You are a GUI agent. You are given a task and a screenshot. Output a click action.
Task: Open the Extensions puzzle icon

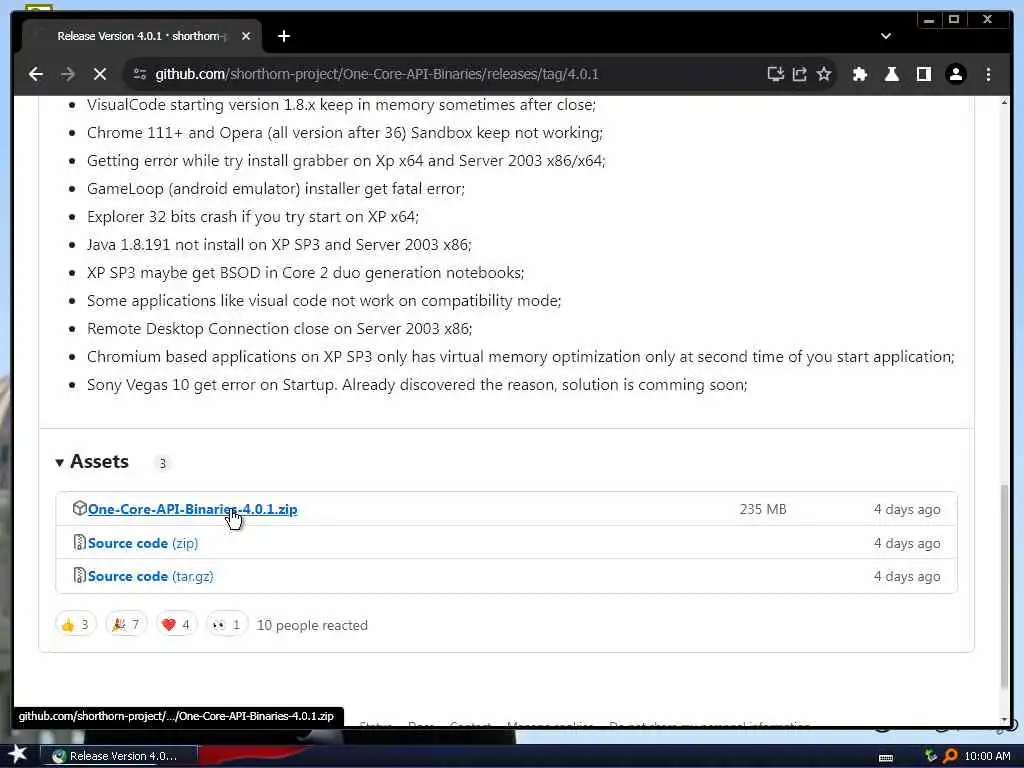tap(860, 74)
